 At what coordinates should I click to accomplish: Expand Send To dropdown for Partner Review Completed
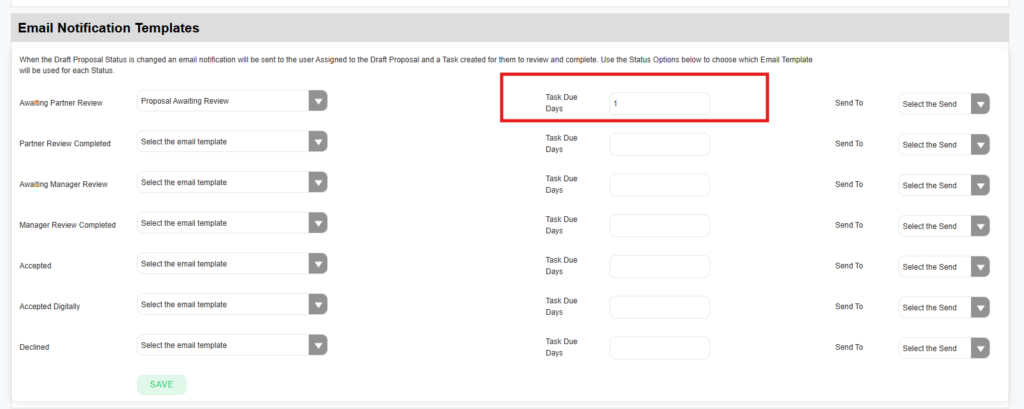[944, 145]
